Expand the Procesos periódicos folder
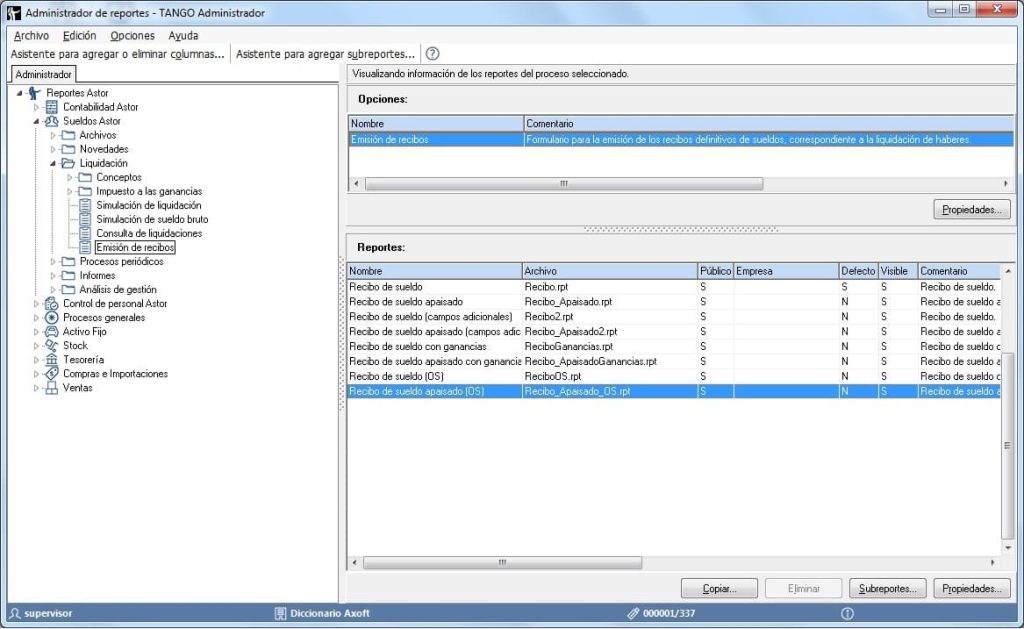The height and width of the screenshot is (629, 1024). (54, 262)
